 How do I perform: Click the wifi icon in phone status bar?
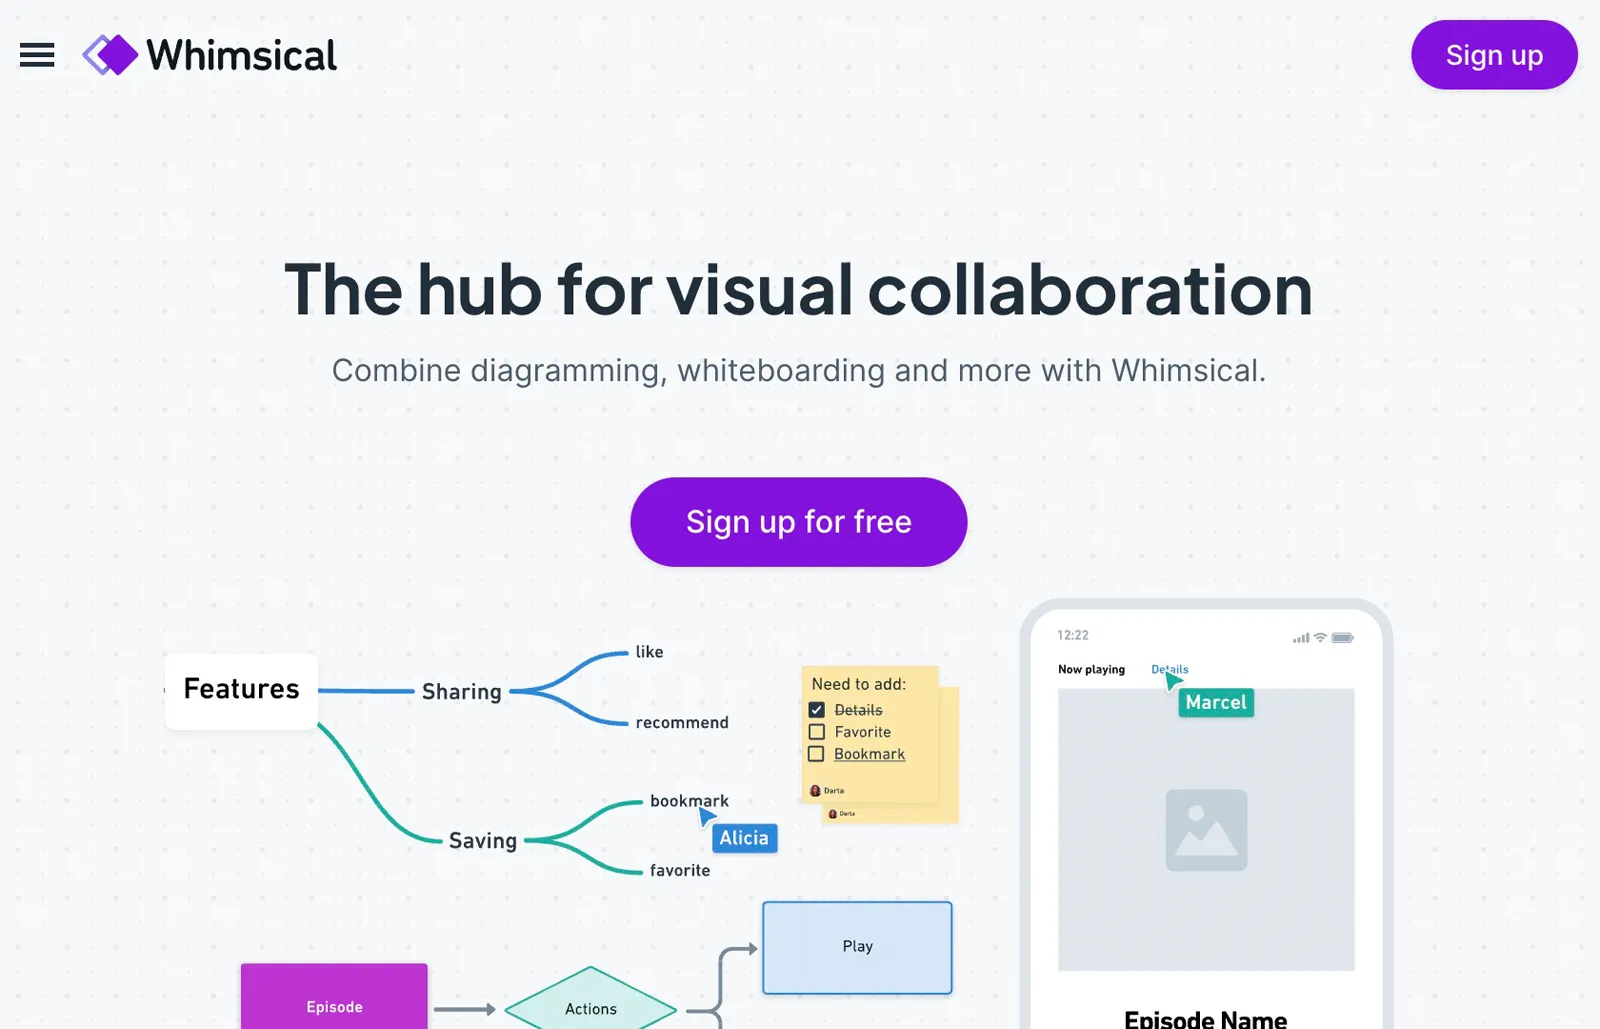point(1321,637)
